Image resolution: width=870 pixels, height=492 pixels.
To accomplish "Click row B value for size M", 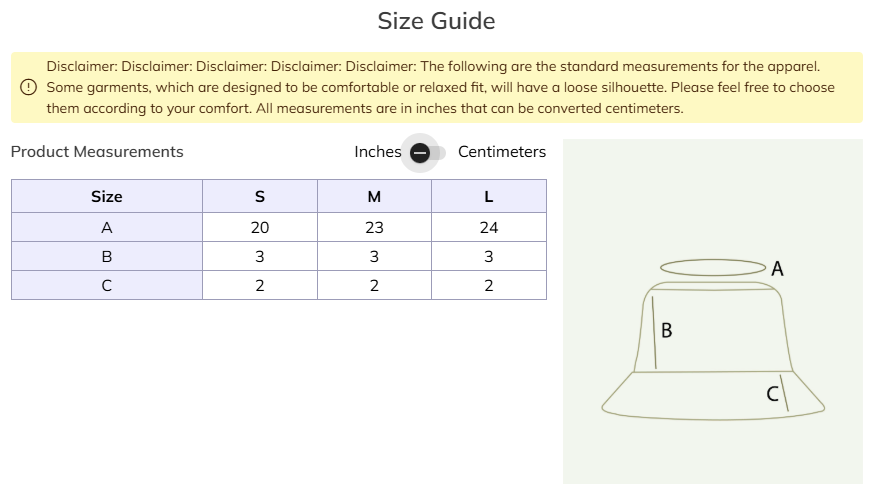I will click(374, 256).
